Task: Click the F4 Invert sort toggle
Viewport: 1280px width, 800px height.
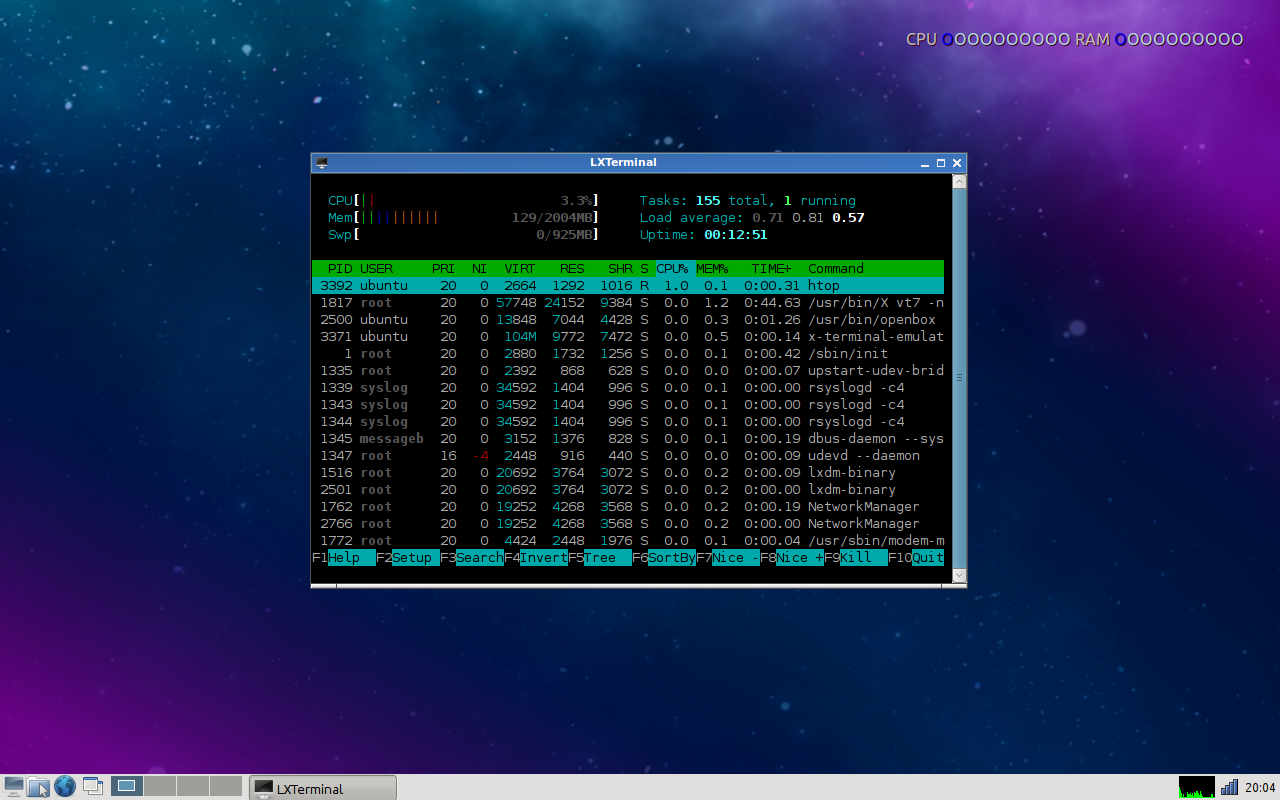Action: (543, 558)
